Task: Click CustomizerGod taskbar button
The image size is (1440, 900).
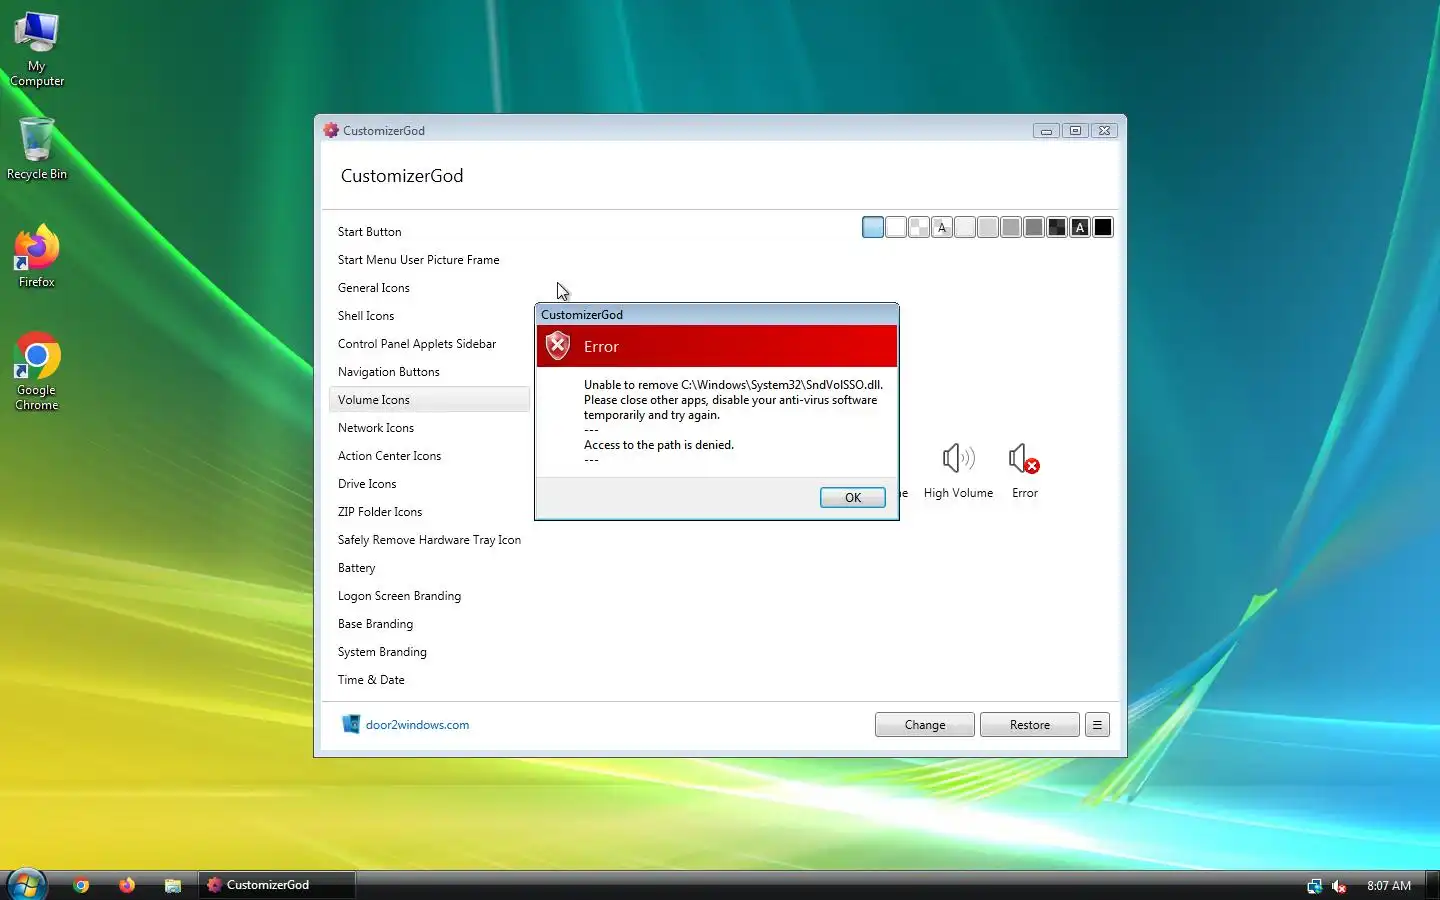Action: pyautogui.click(x=277, y=885)
